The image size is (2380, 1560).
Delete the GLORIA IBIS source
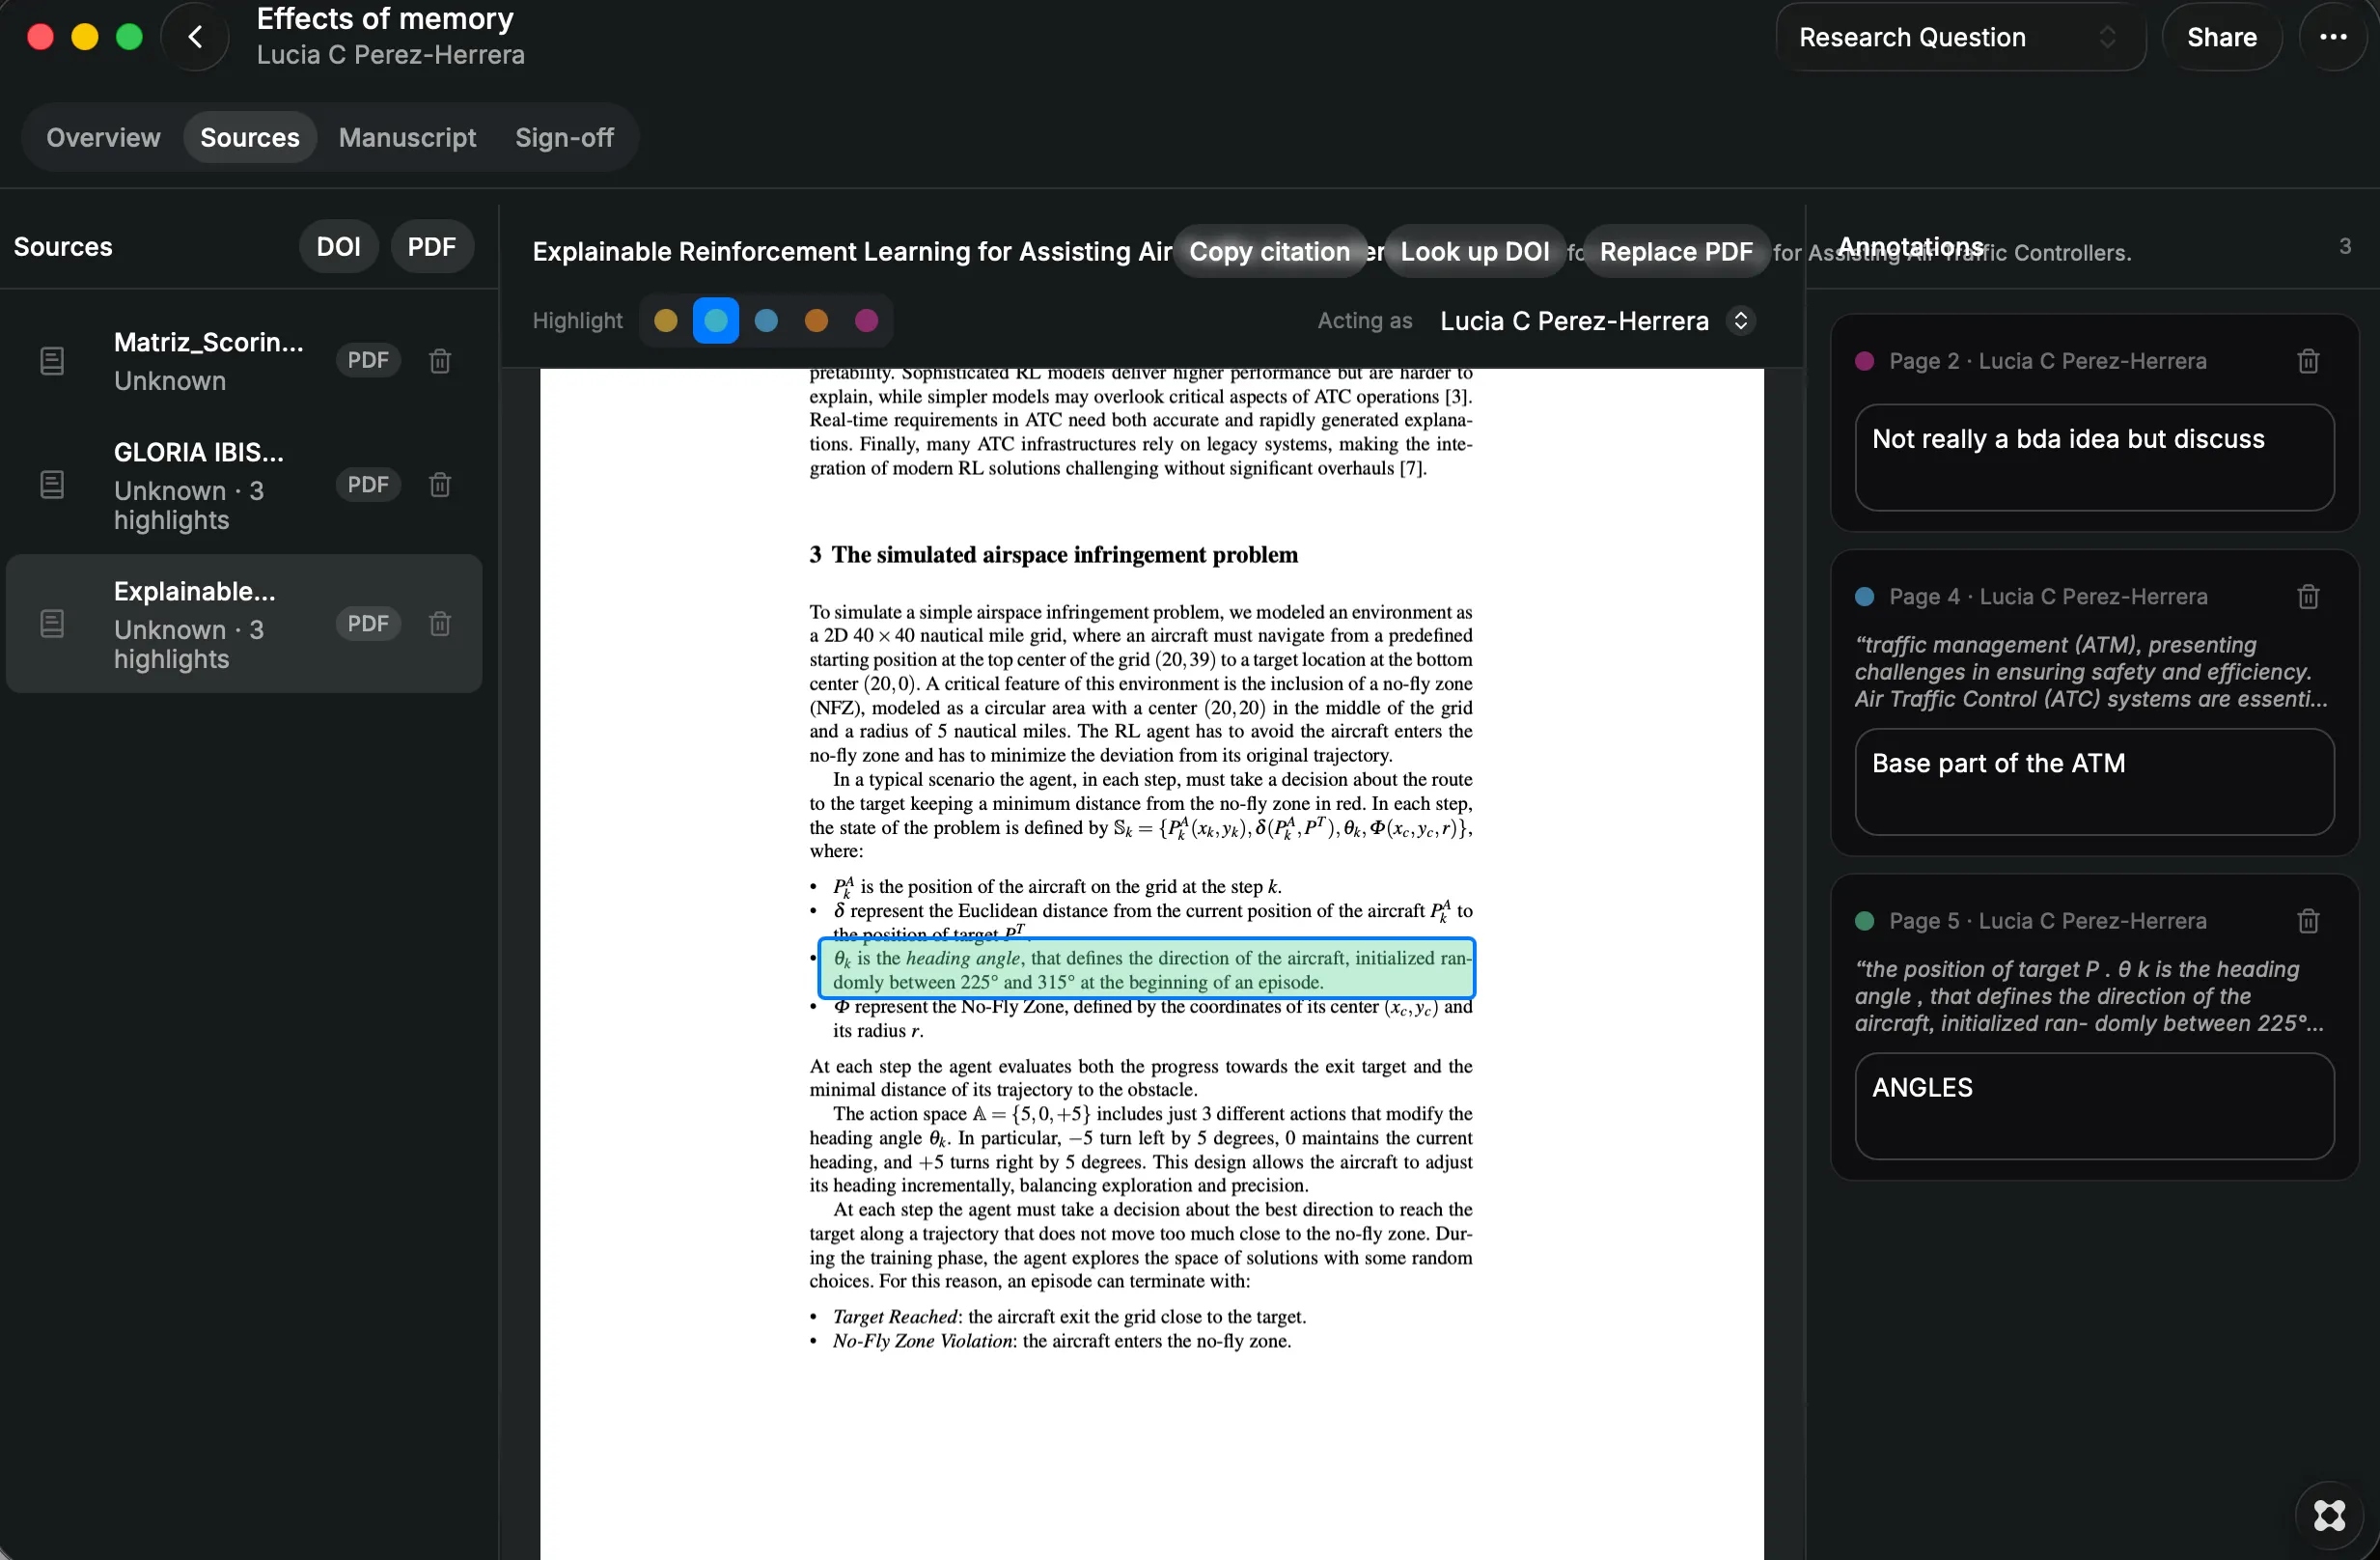tap(440, 485)
